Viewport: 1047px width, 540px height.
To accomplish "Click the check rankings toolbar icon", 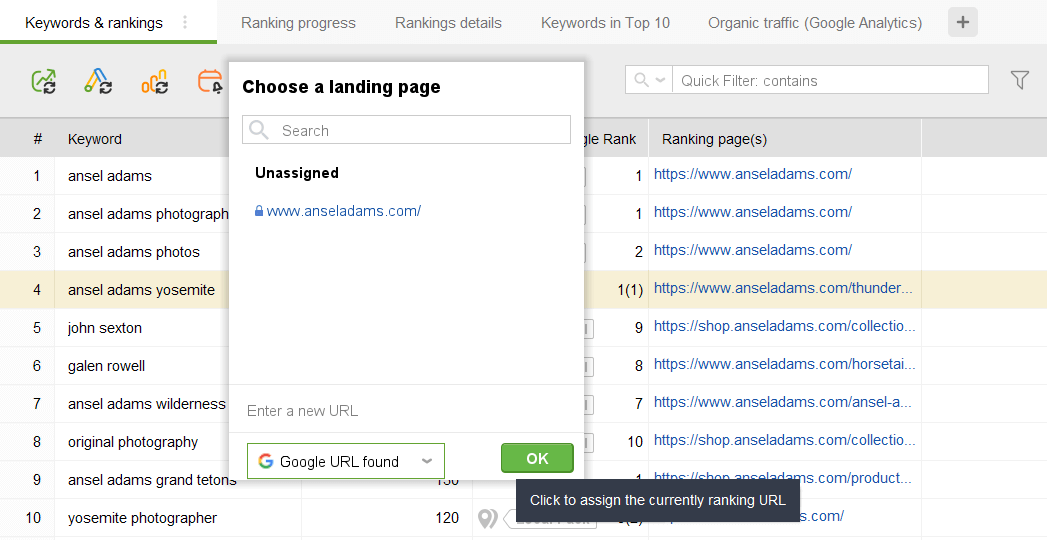I will pos(44,81).
